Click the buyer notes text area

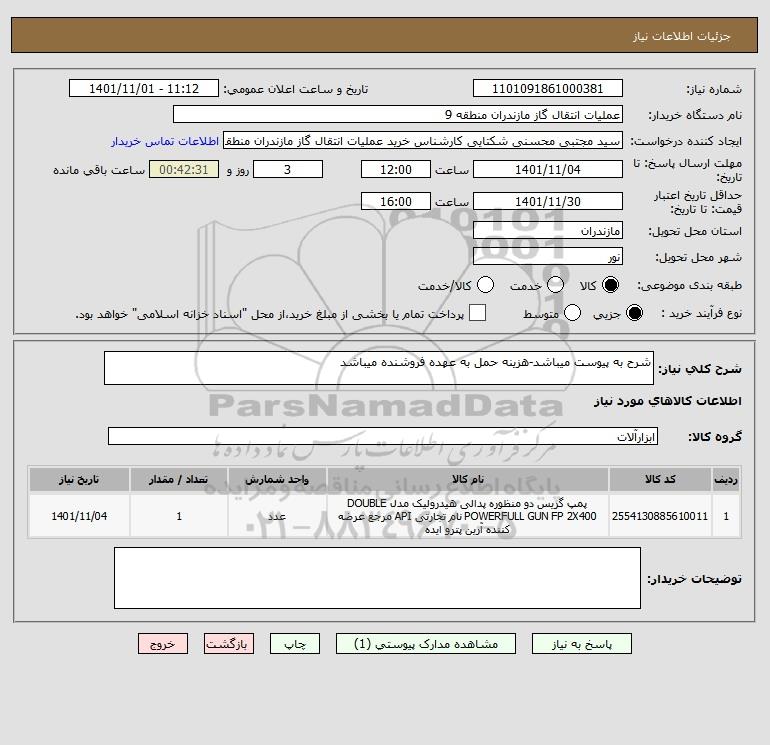click(x=377, y=578)
